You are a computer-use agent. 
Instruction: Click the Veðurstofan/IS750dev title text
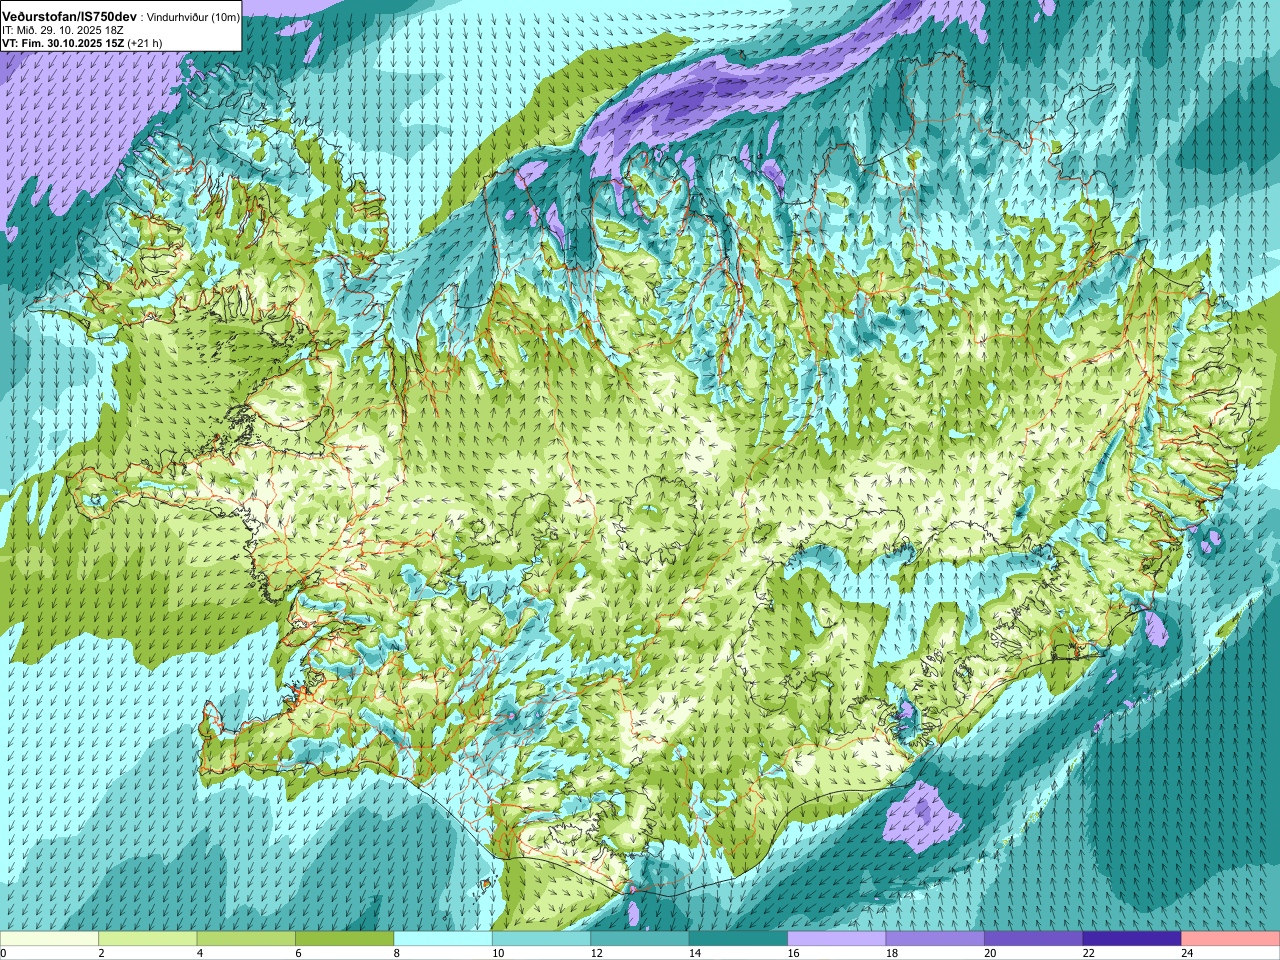point(69,17)
